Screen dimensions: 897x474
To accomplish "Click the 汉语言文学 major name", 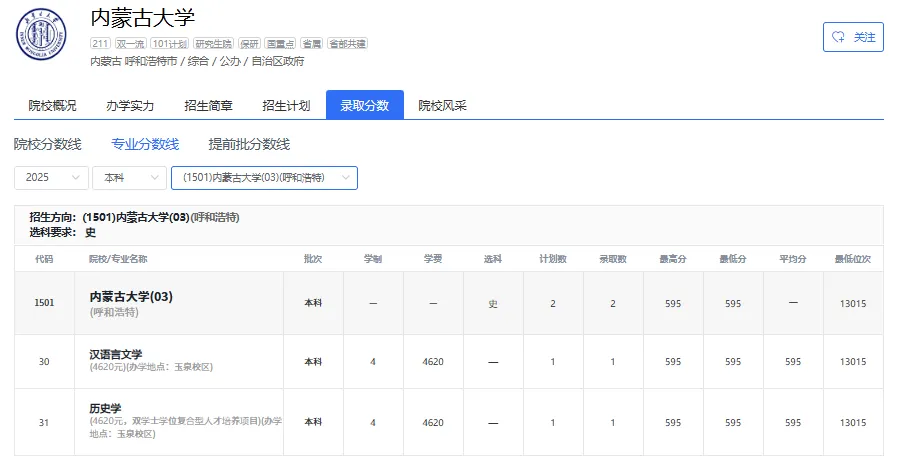I will 116,354.
